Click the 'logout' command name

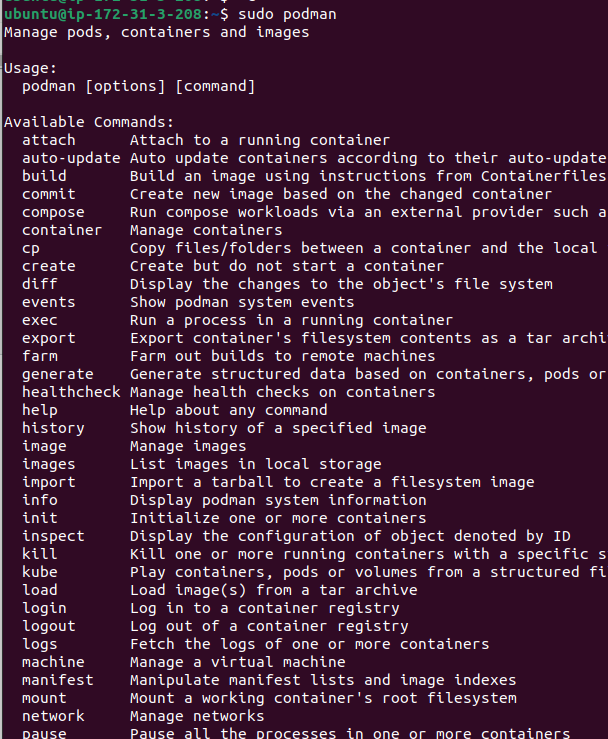[x=49, y=626]
